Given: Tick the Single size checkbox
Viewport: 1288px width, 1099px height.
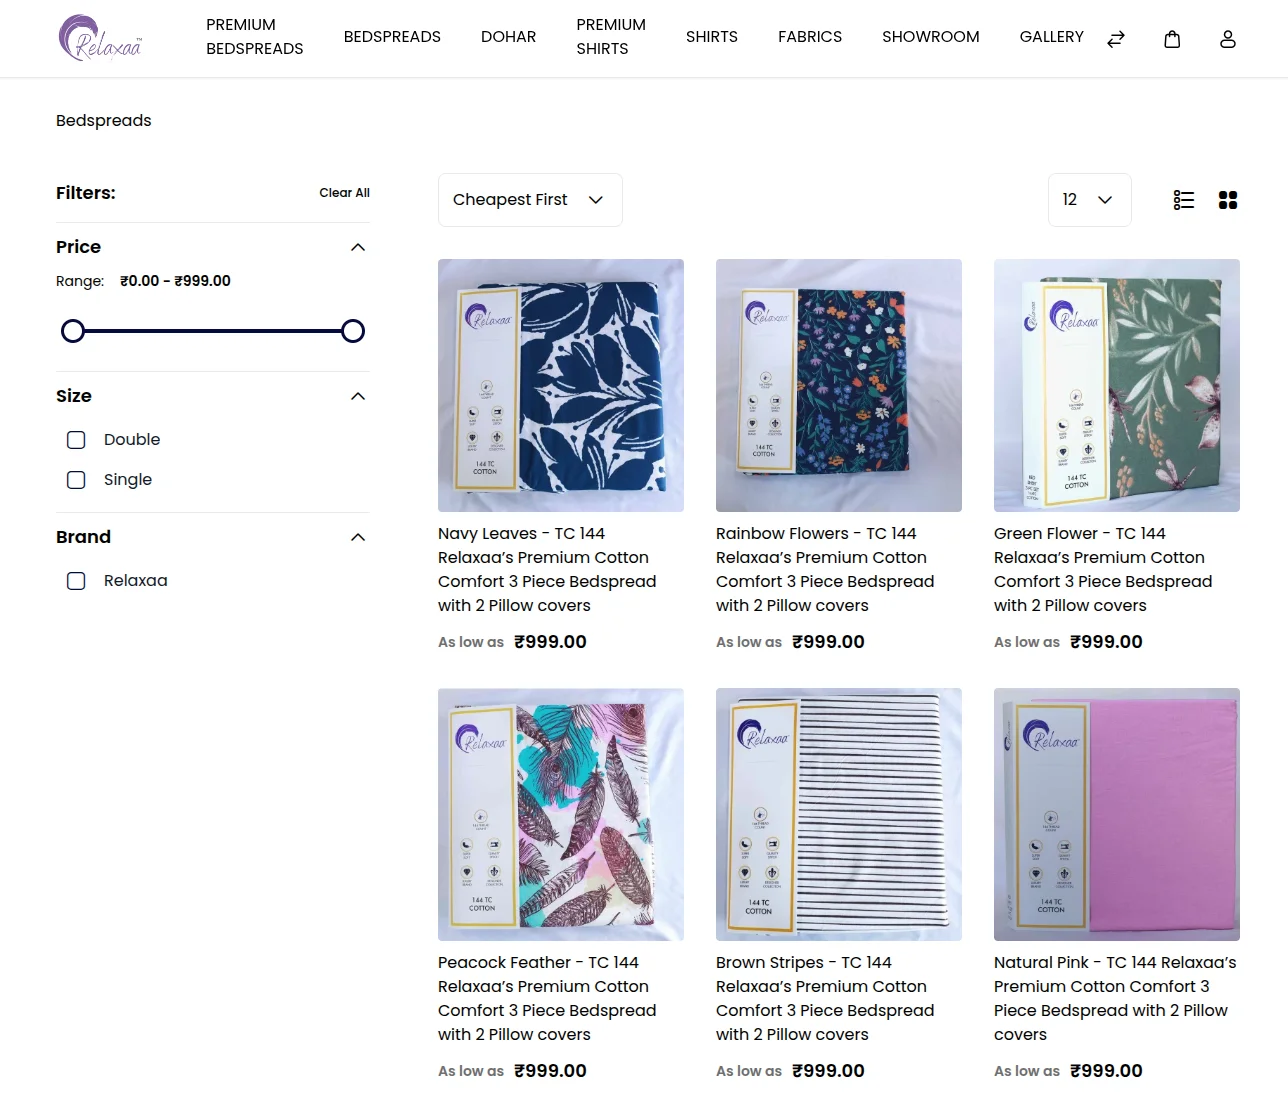Looking at the screenshot, I should [x=76, y=480].
